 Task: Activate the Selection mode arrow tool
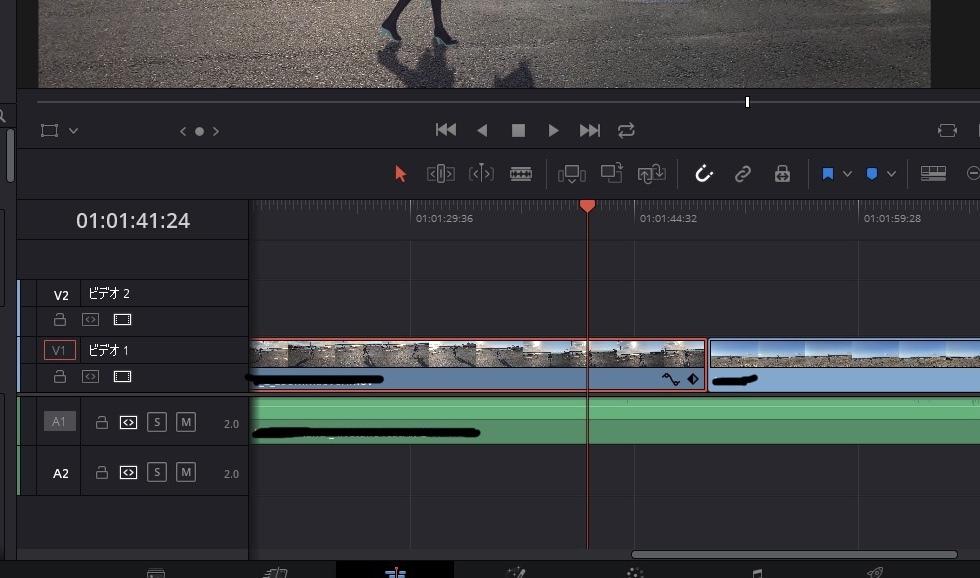tap(400, 174)
